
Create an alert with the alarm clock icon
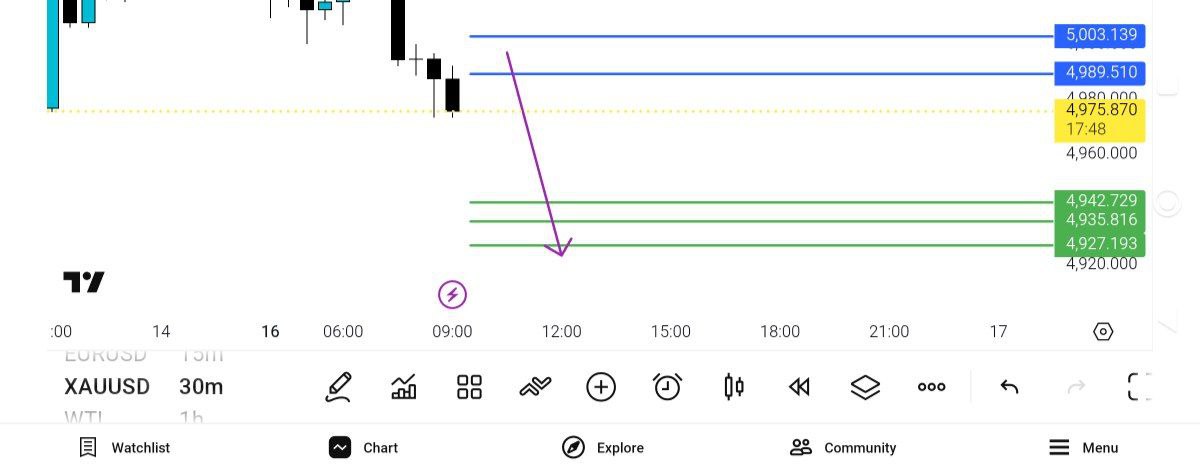[x=667, y=387]
